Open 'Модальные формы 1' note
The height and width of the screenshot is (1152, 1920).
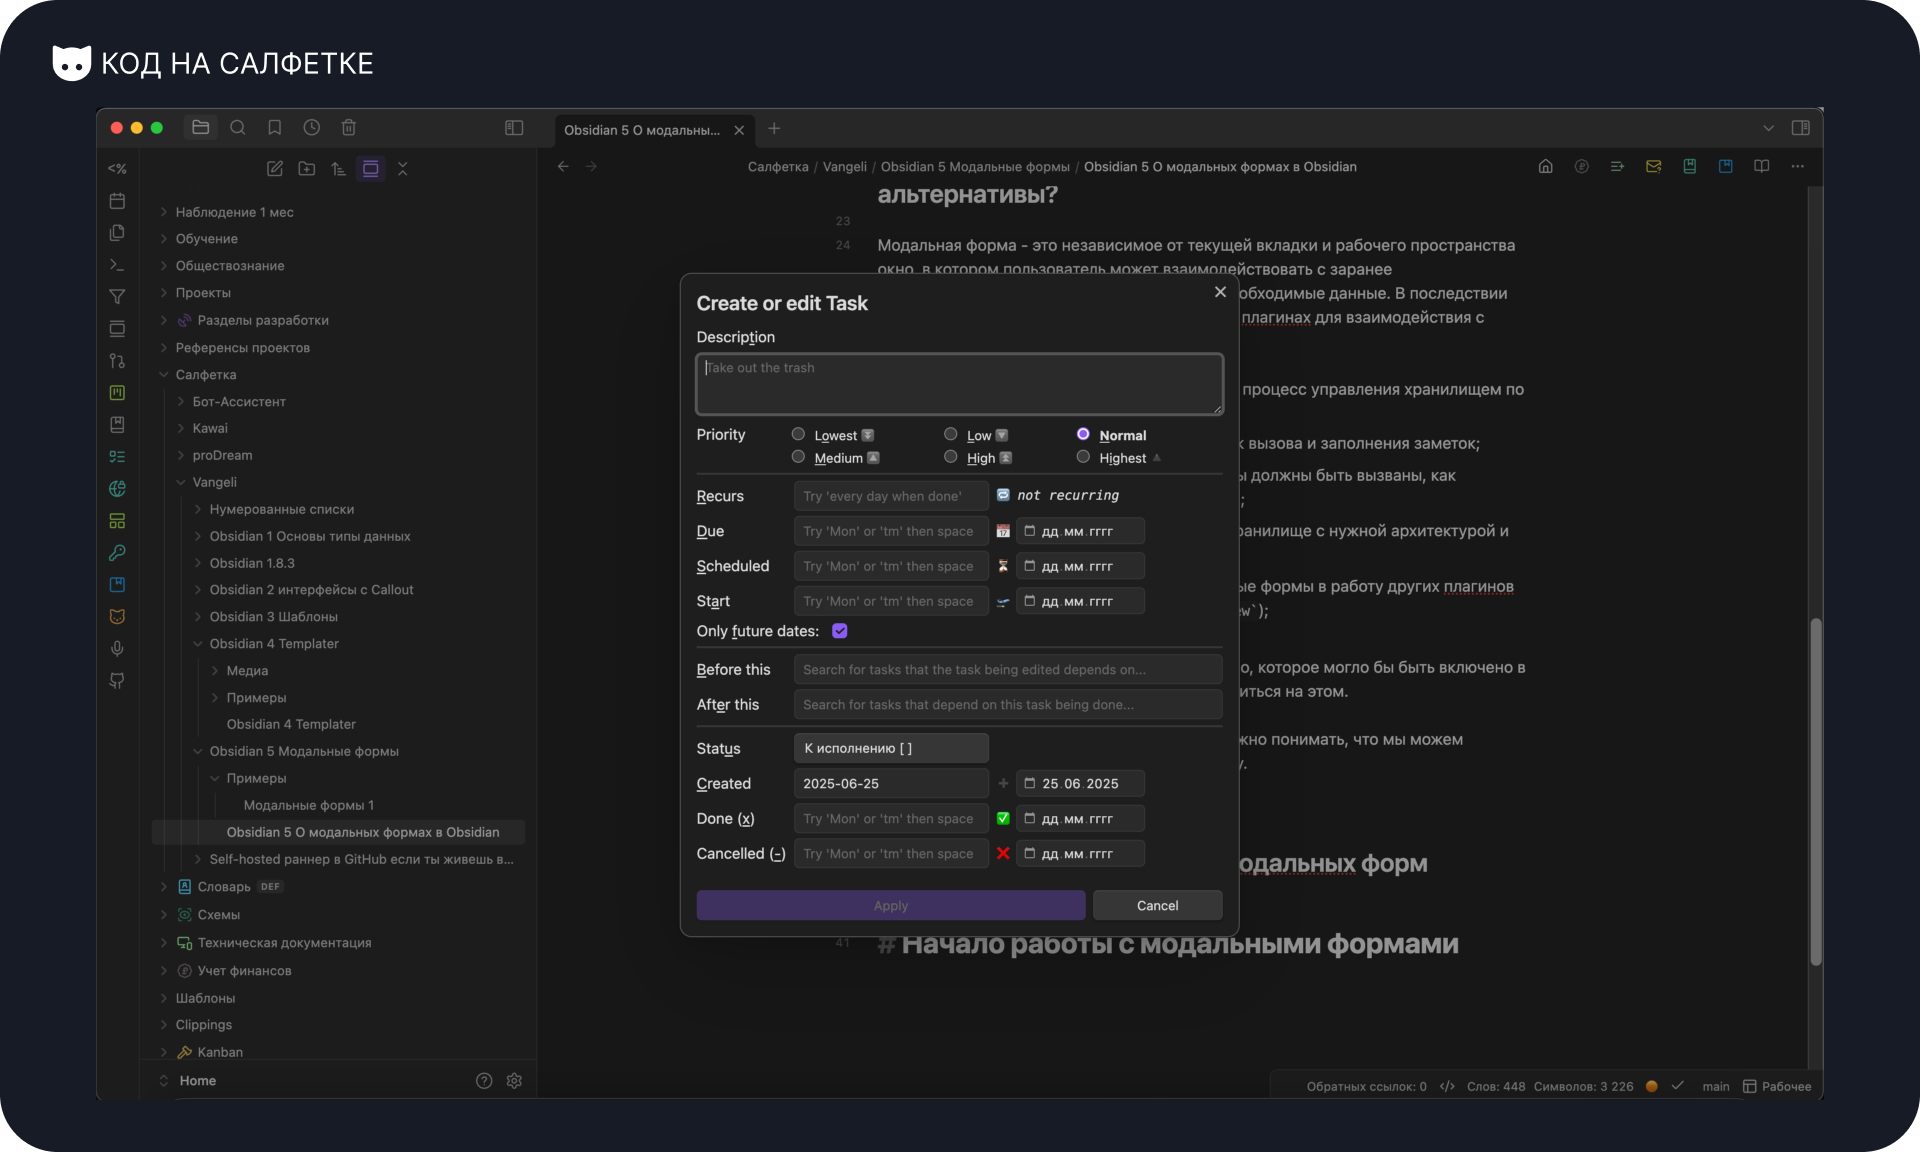[x=309, y=805]
